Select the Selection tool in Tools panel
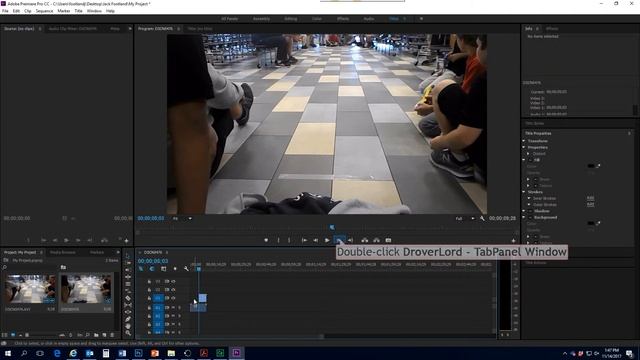 (x=128, y=256)
